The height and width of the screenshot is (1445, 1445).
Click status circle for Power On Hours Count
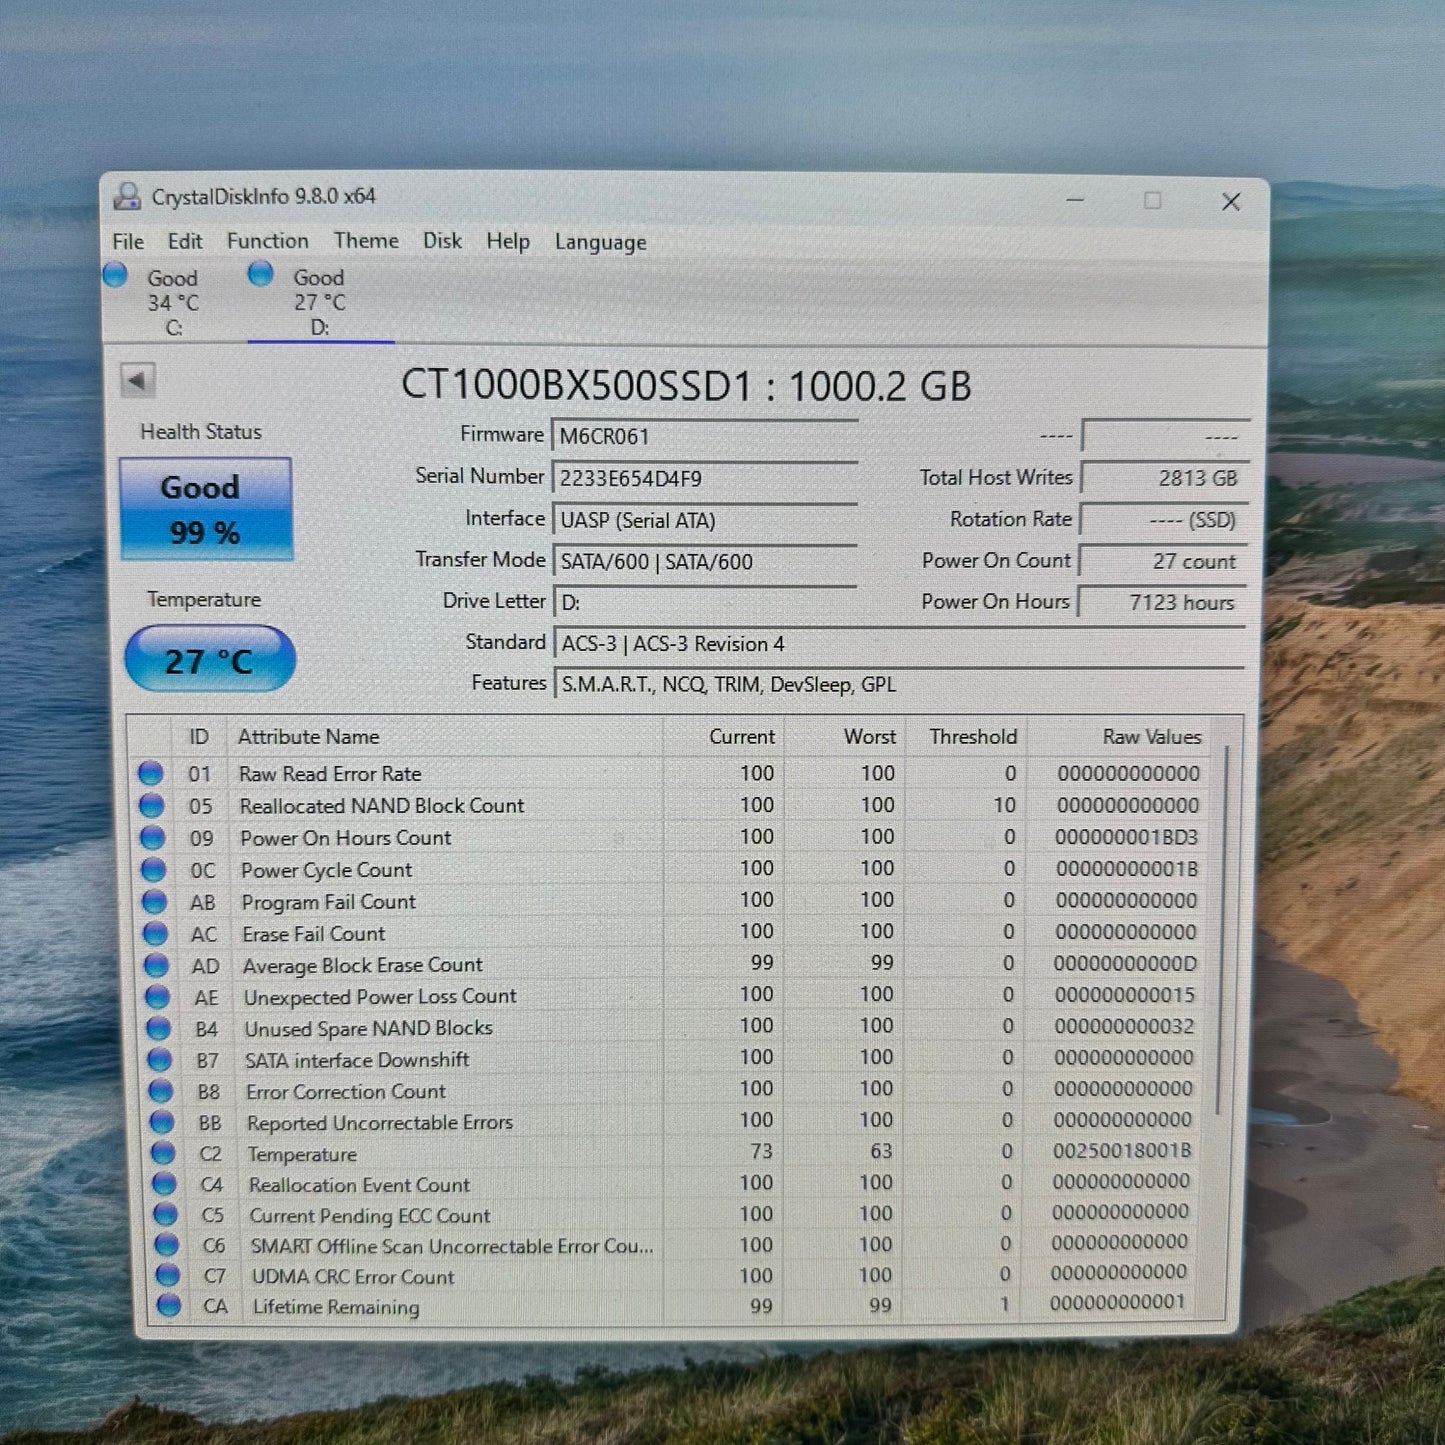(x=152, y=837)
